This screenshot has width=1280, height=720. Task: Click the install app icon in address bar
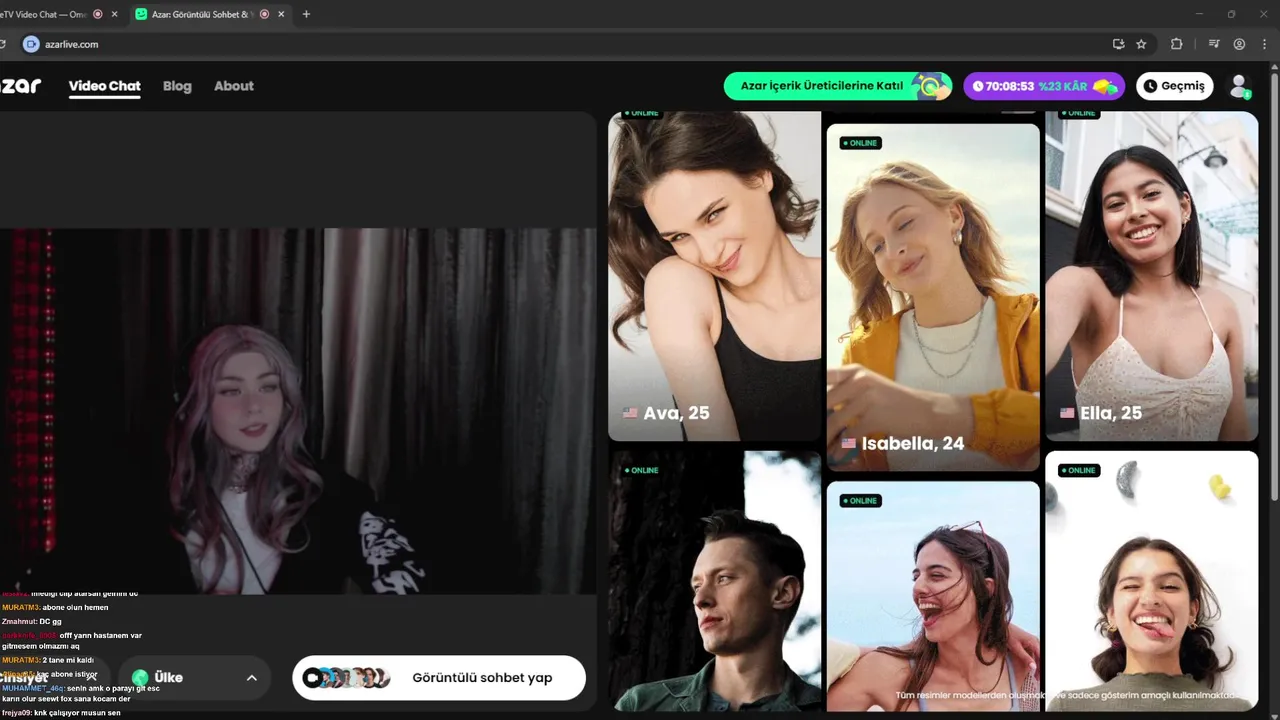click(1118, 44)
